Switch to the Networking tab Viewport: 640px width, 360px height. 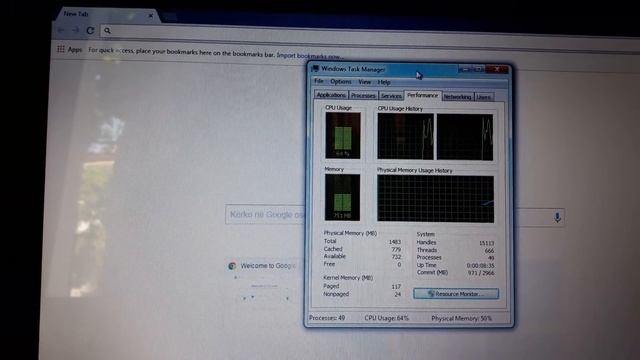tap(457, 97)
